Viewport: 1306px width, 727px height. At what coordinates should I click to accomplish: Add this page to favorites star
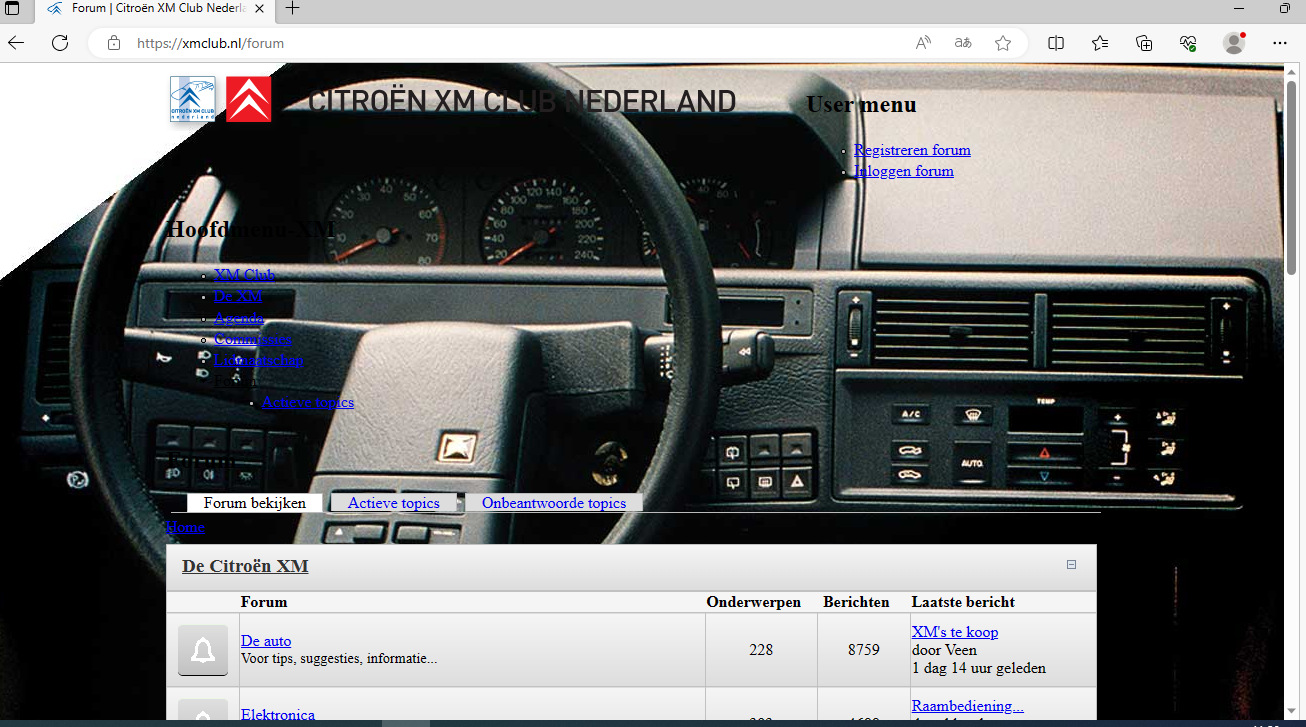click(1003, 43)
